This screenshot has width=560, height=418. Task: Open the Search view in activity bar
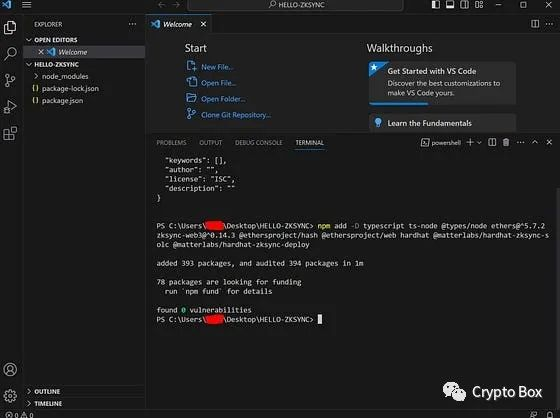pyautogui.click(x=10, y=54)
